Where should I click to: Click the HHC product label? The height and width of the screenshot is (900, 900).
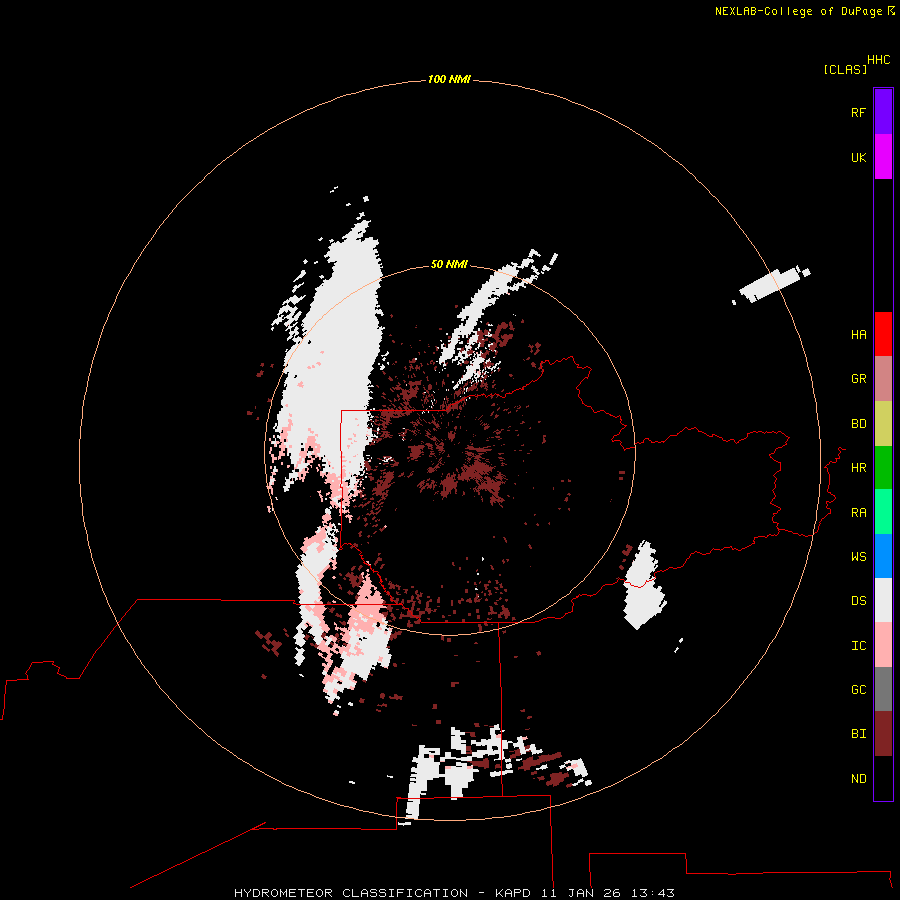(878, 60)
